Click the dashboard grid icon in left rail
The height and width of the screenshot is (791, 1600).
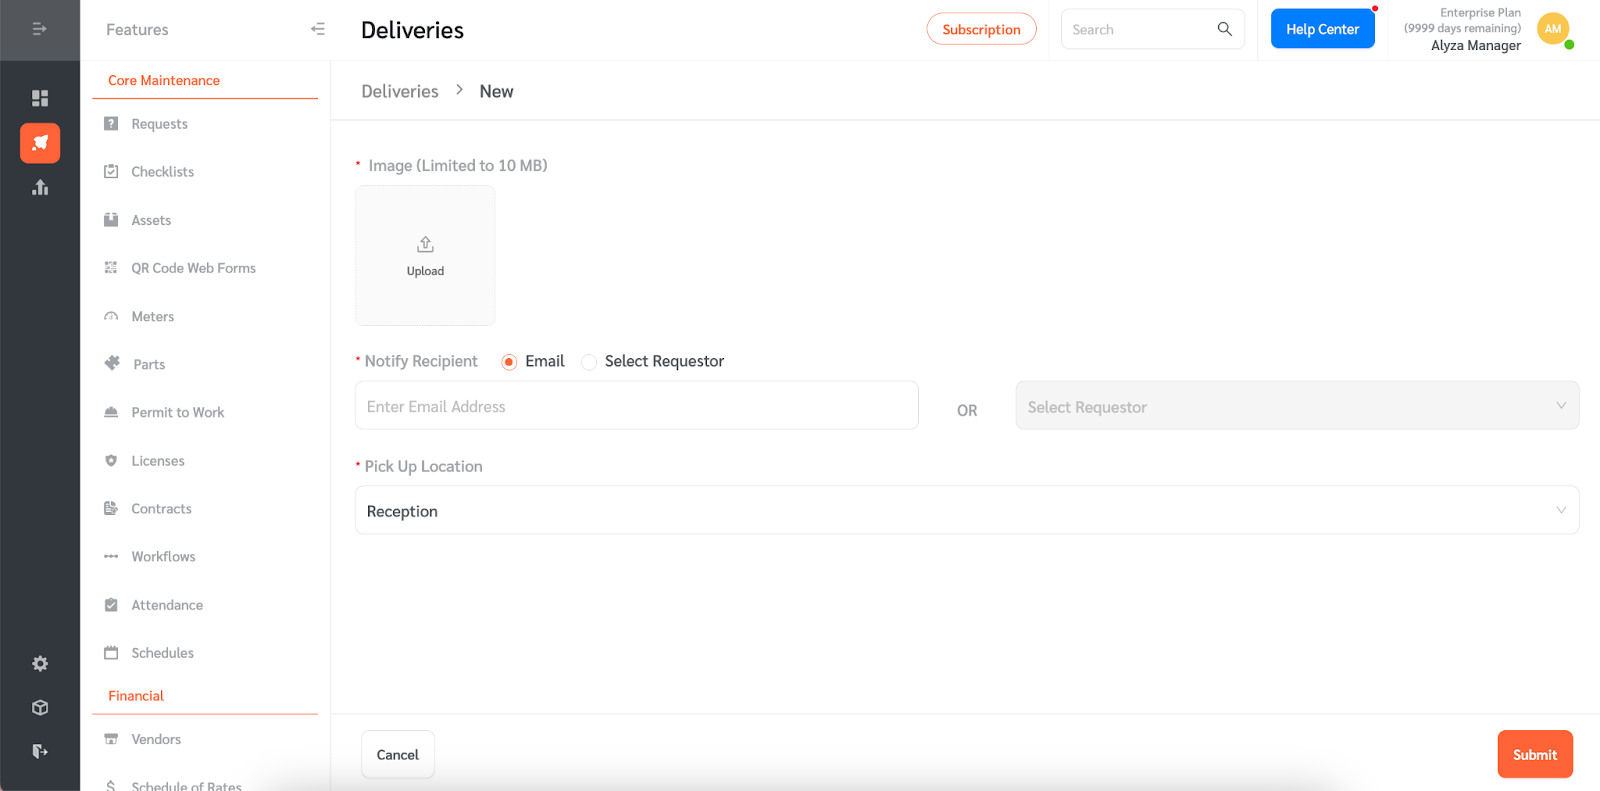coord(40,98)
